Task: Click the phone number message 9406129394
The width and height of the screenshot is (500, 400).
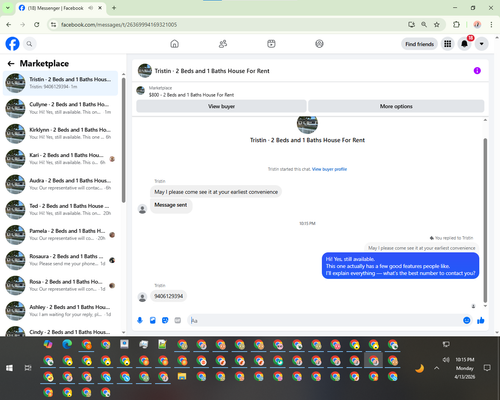Action: 168,296
